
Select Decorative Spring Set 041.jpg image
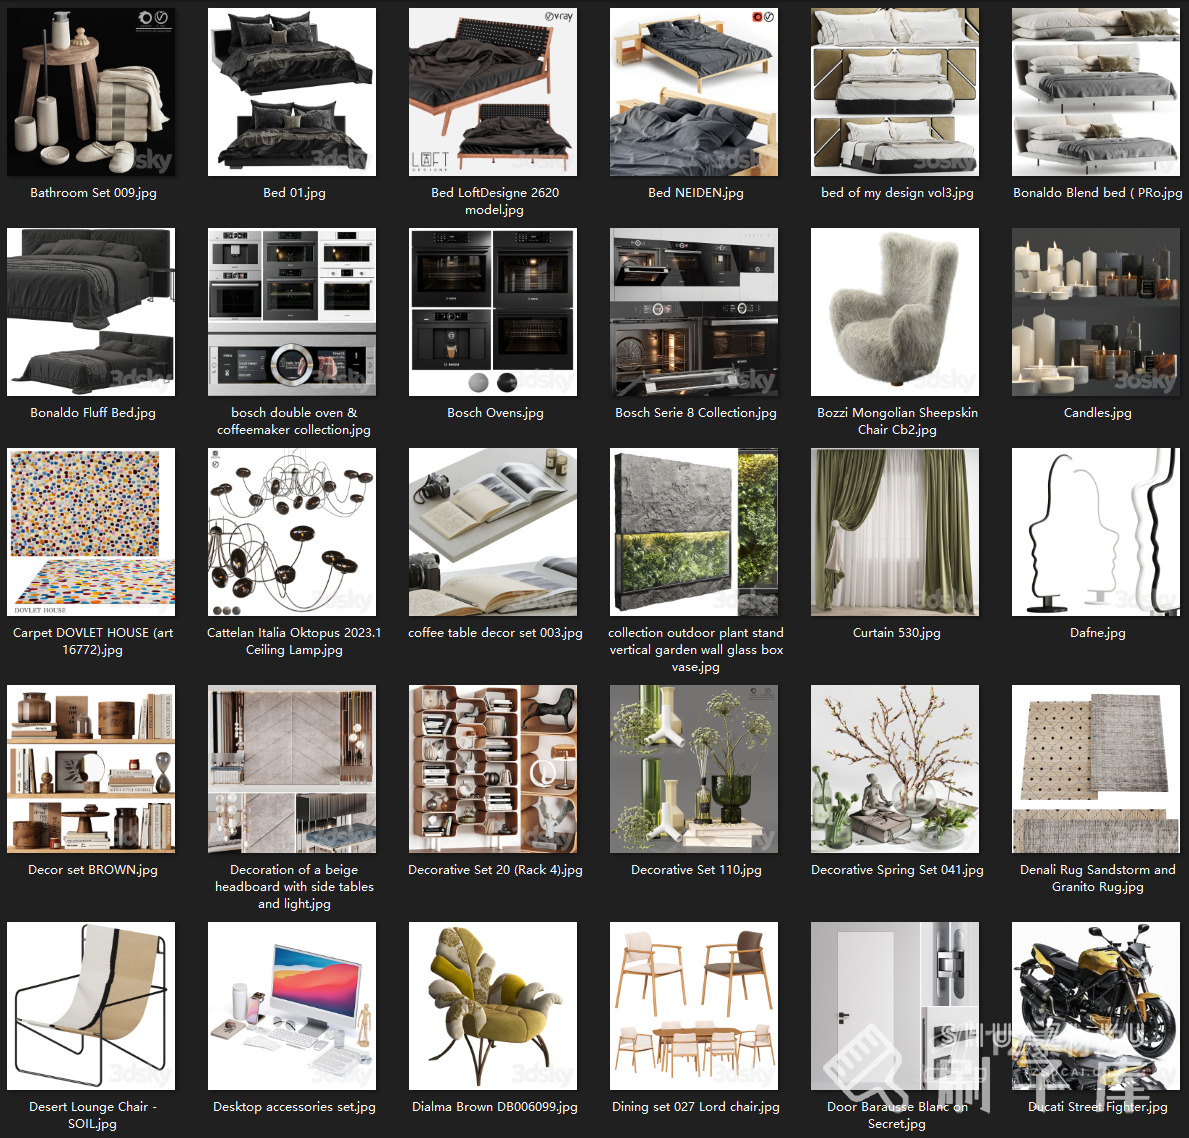(895, 769)
